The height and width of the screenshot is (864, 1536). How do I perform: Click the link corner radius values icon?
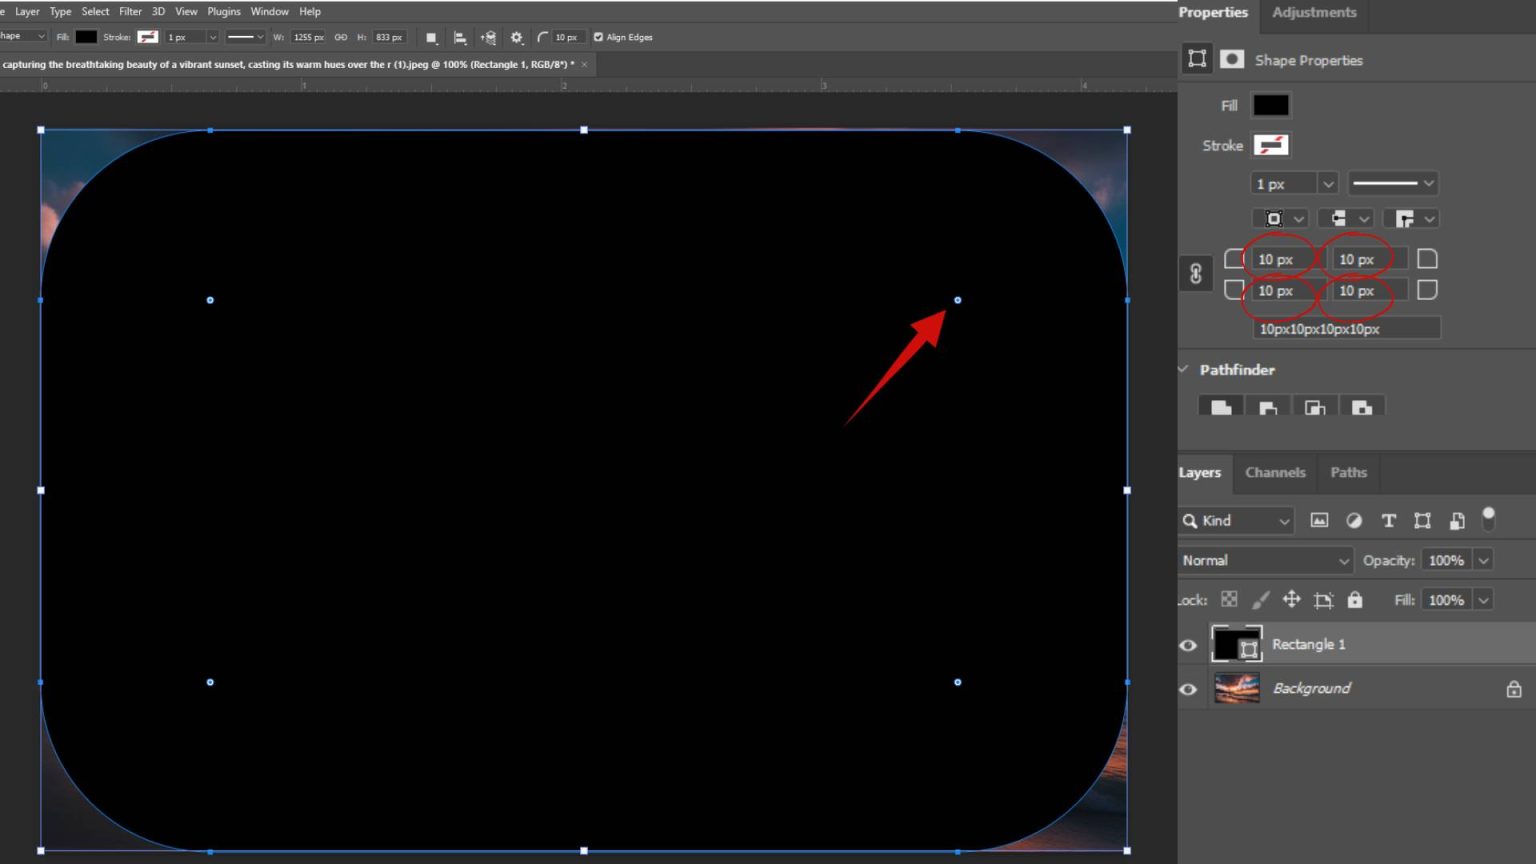click(x=1196, y=273)
